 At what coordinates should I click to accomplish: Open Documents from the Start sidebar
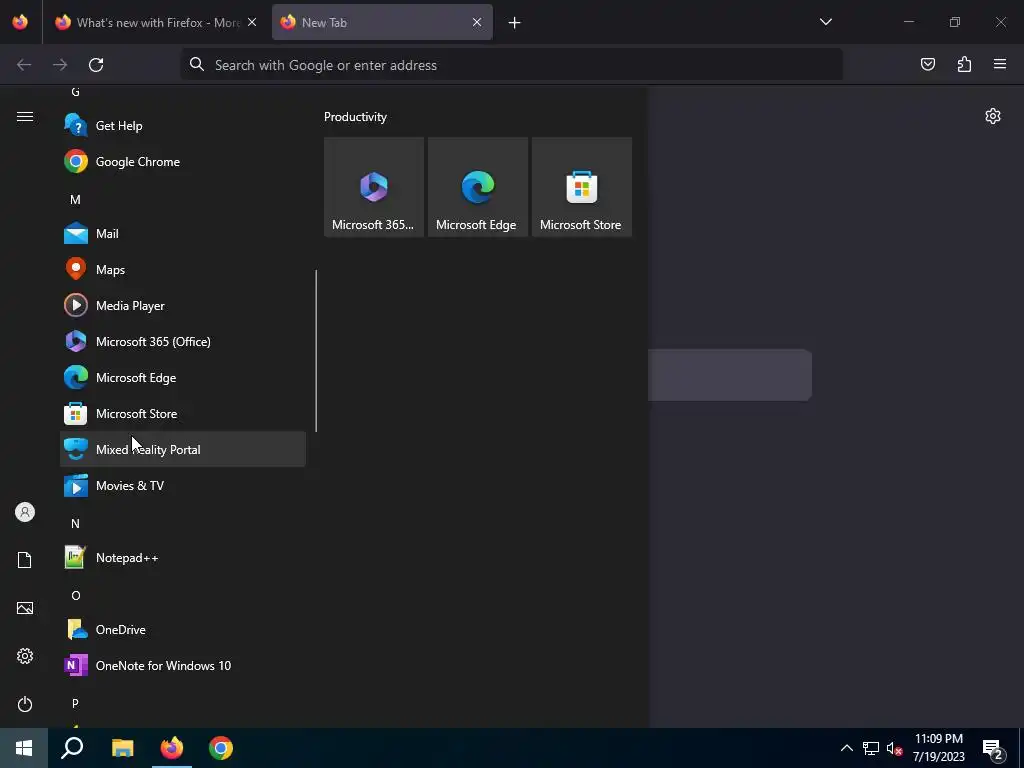click(25, 560)
